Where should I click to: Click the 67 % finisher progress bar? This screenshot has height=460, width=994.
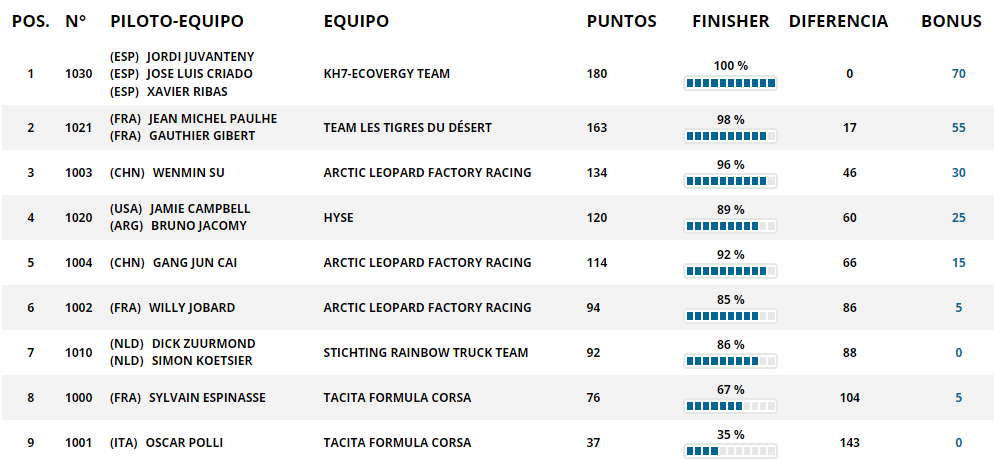[x=730, y=406]
